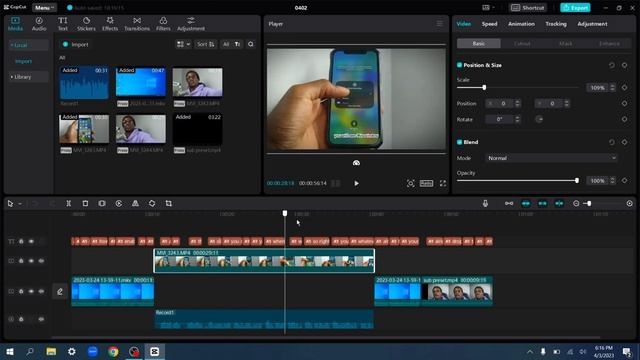
Task: Select the Record1 audio thumbnail
Action: coord(84,83)
